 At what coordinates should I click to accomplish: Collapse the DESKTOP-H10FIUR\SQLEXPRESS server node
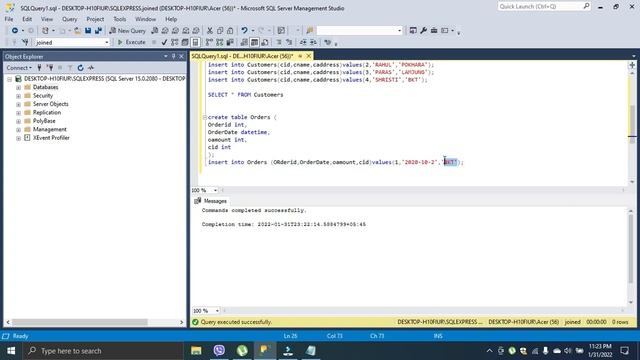pos(9,79)
